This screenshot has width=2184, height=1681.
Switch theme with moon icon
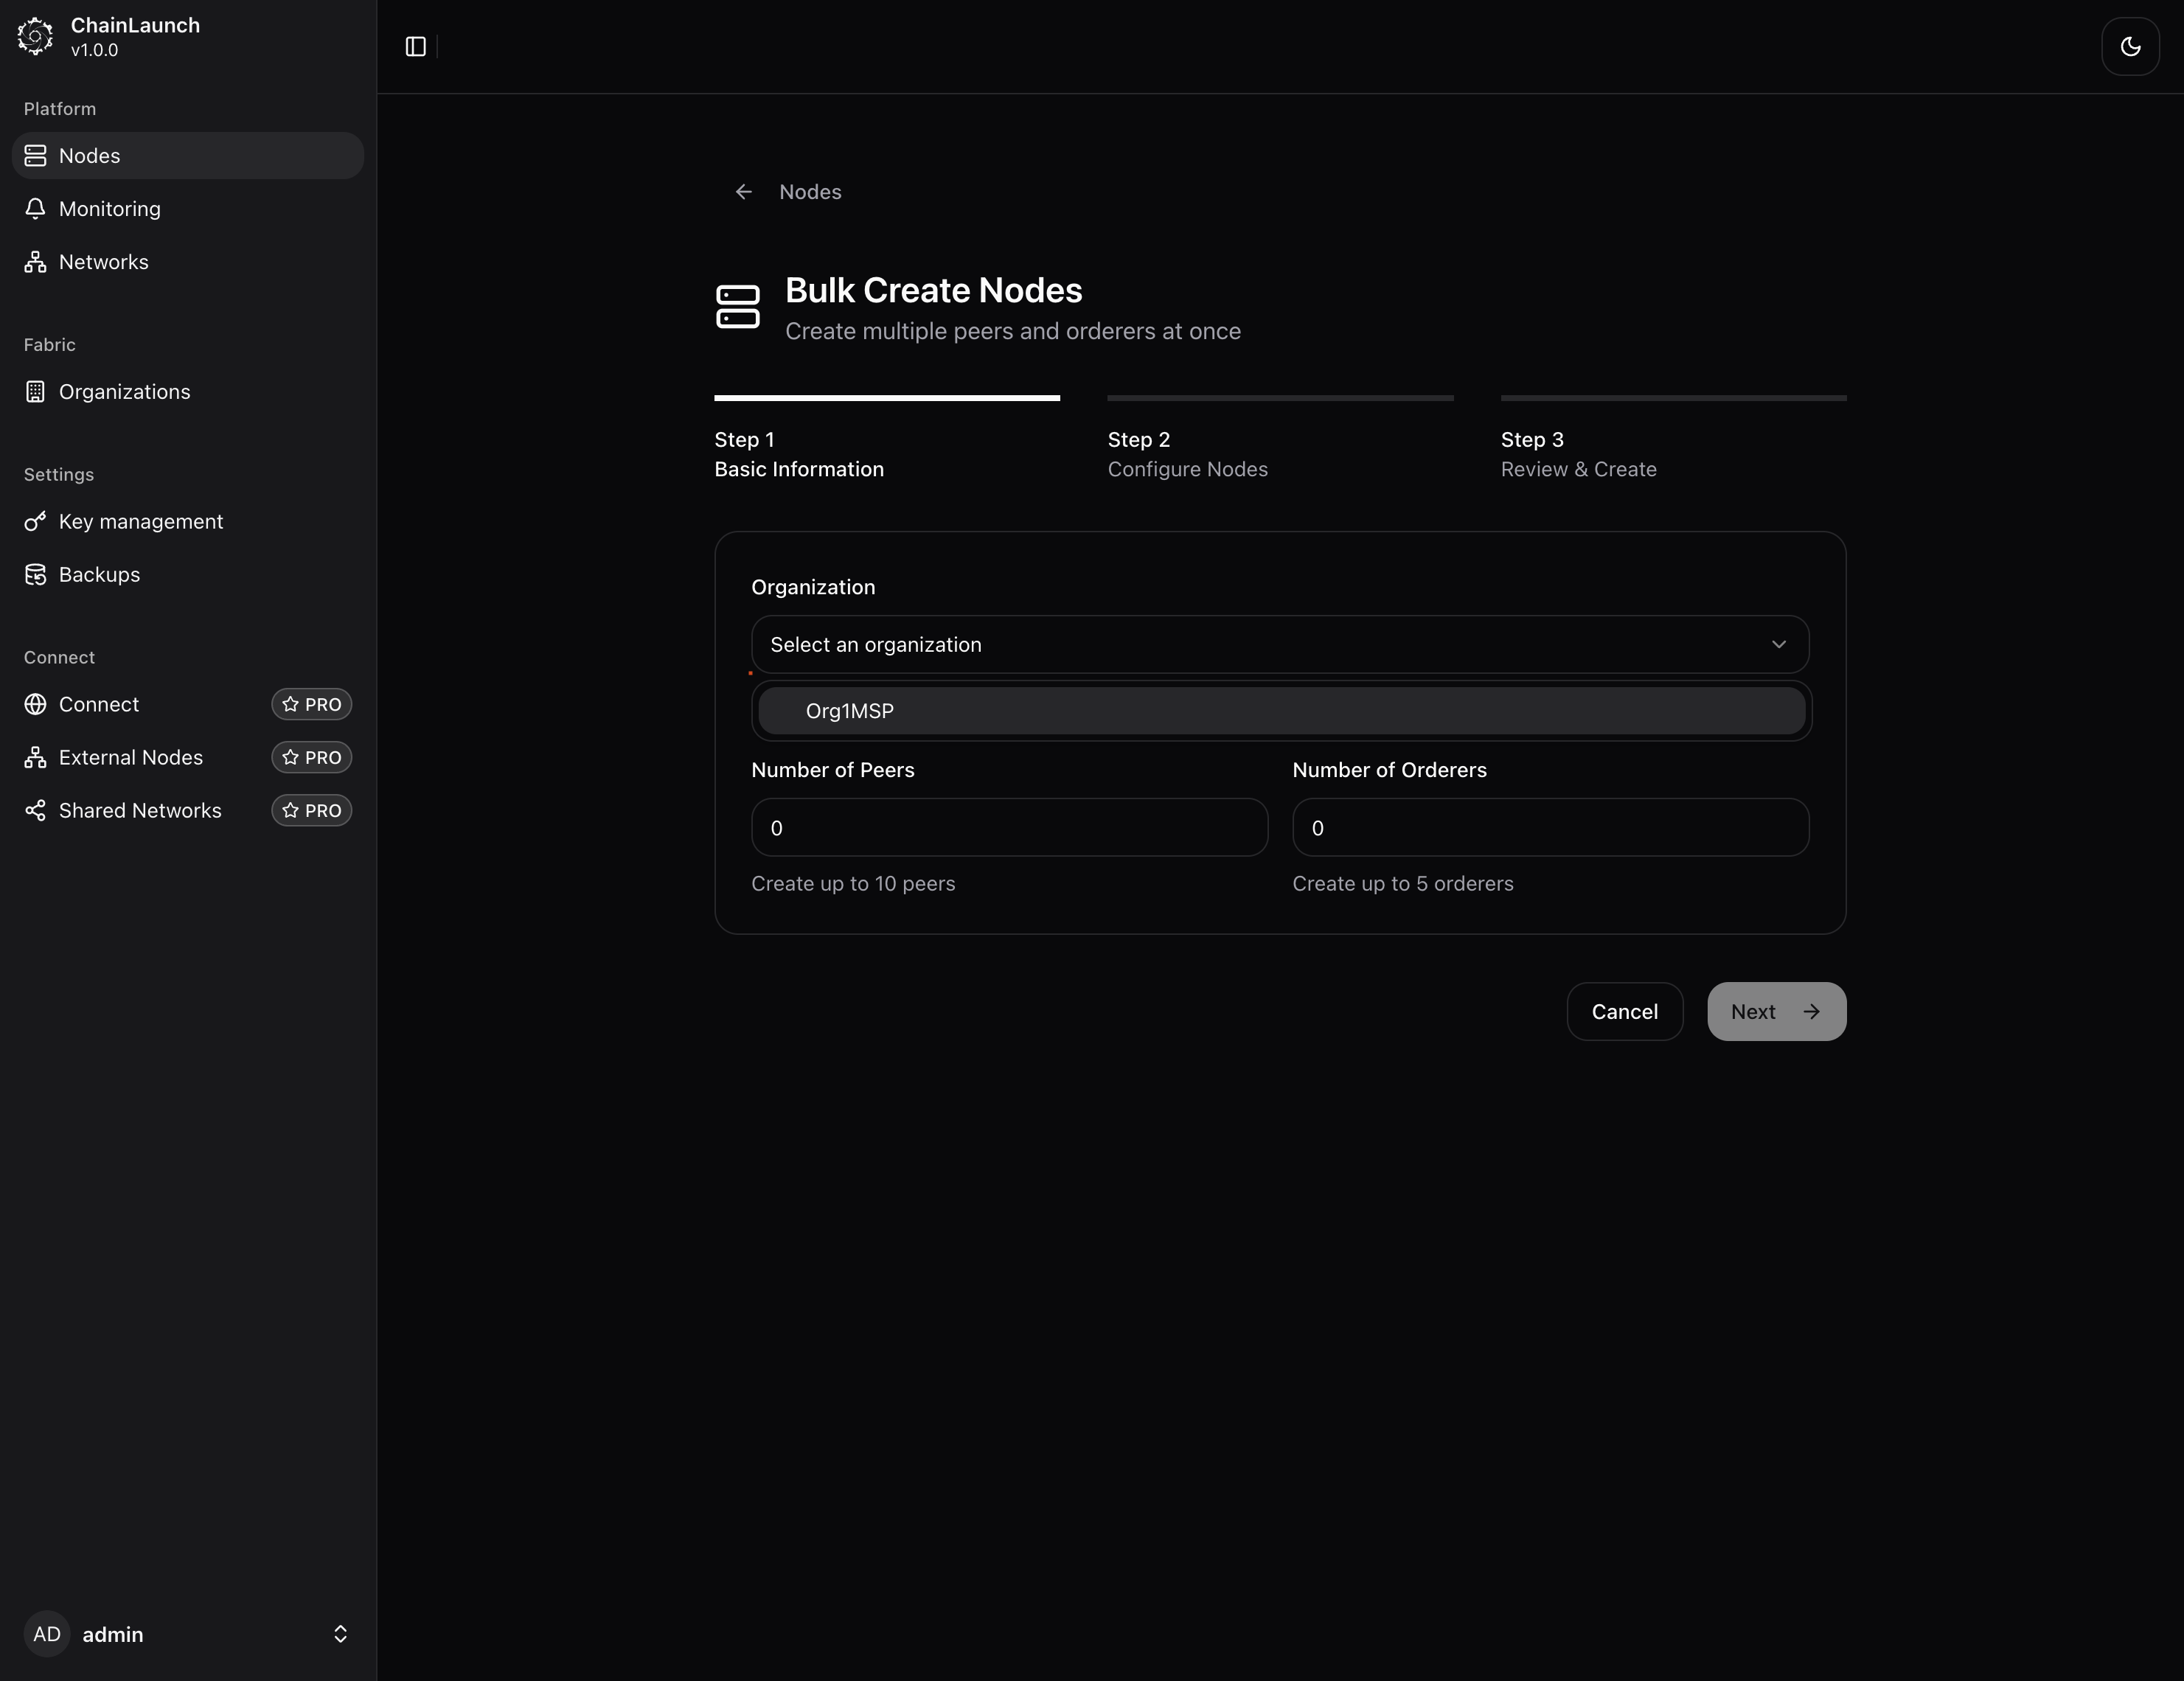[2130, 47]
